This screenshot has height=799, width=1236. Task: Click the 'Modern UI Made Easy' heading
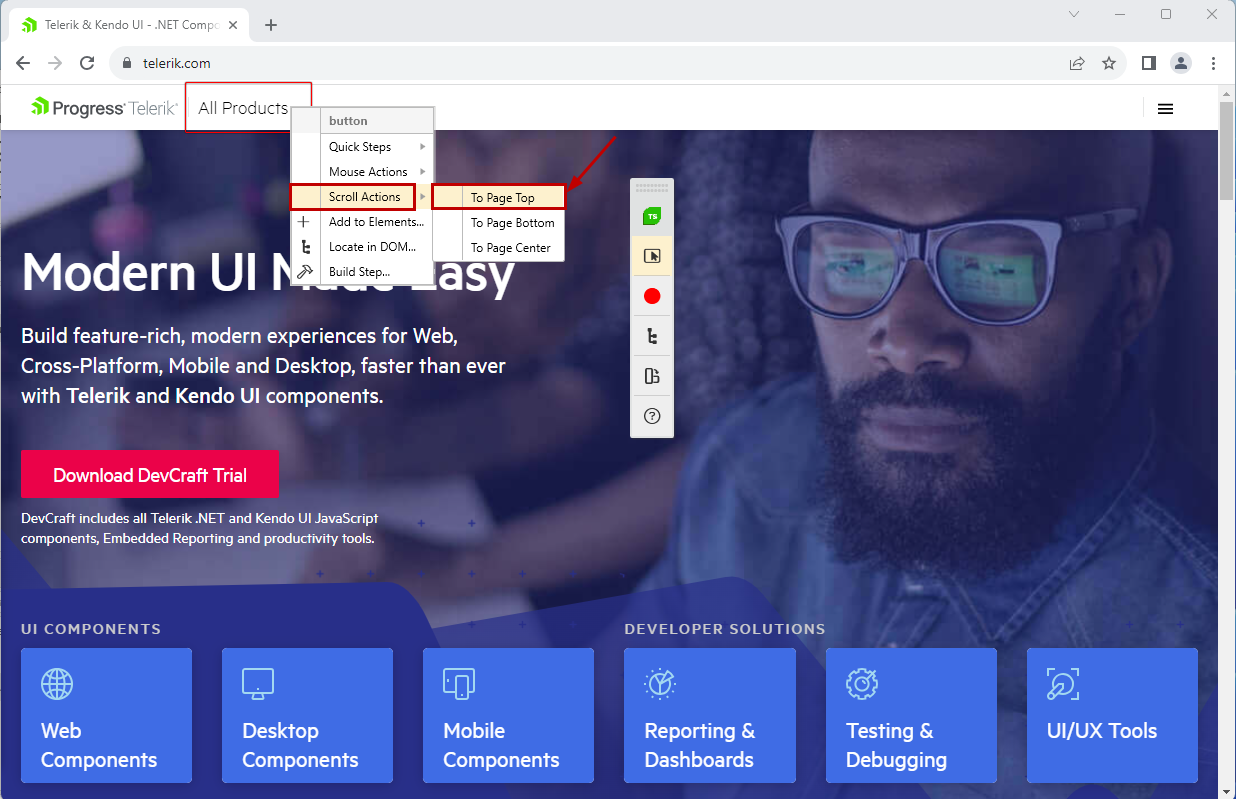pos(268,272)
